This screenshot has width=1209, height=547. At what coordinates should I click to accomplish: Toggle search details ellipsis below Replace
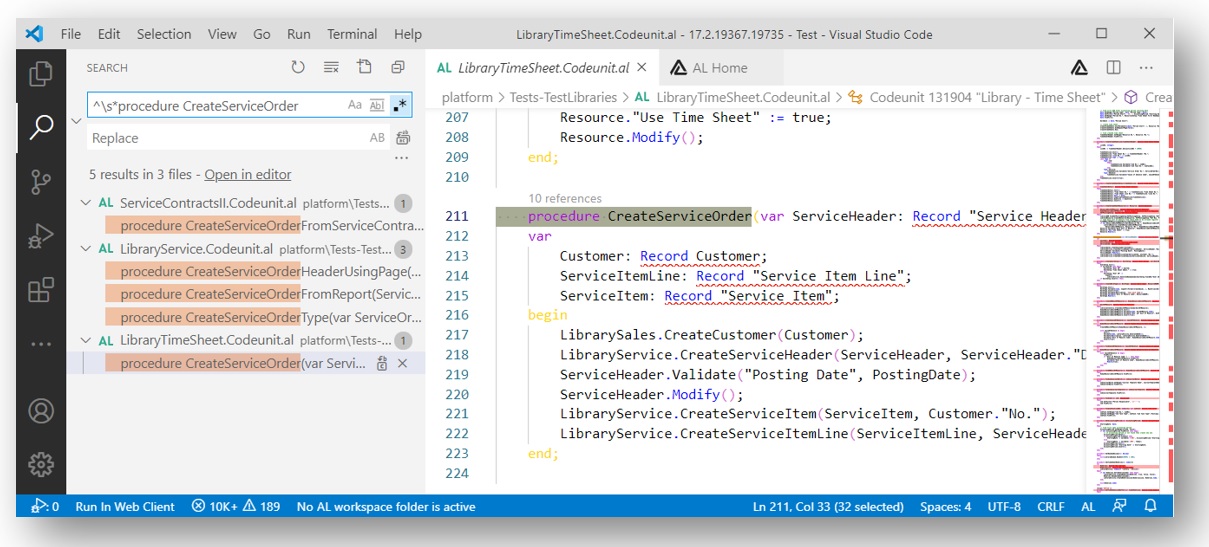tap(402, 158)
